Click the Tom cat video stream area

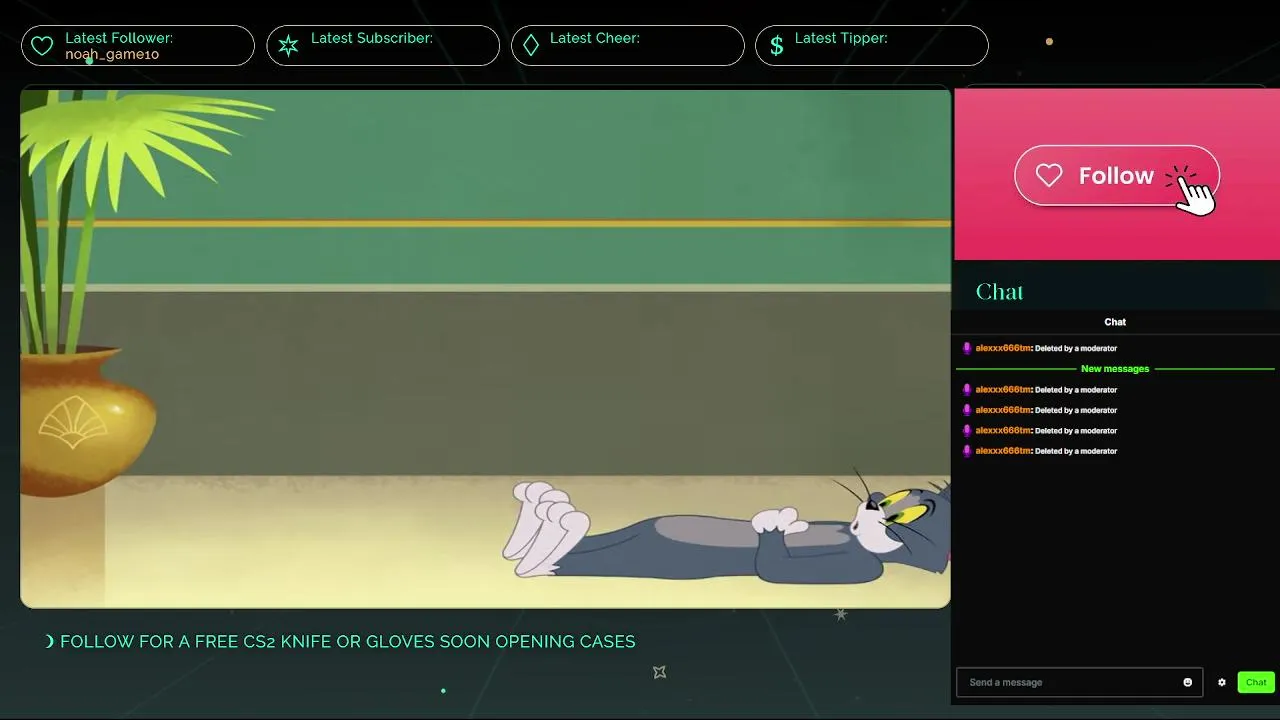click(485, 348)
